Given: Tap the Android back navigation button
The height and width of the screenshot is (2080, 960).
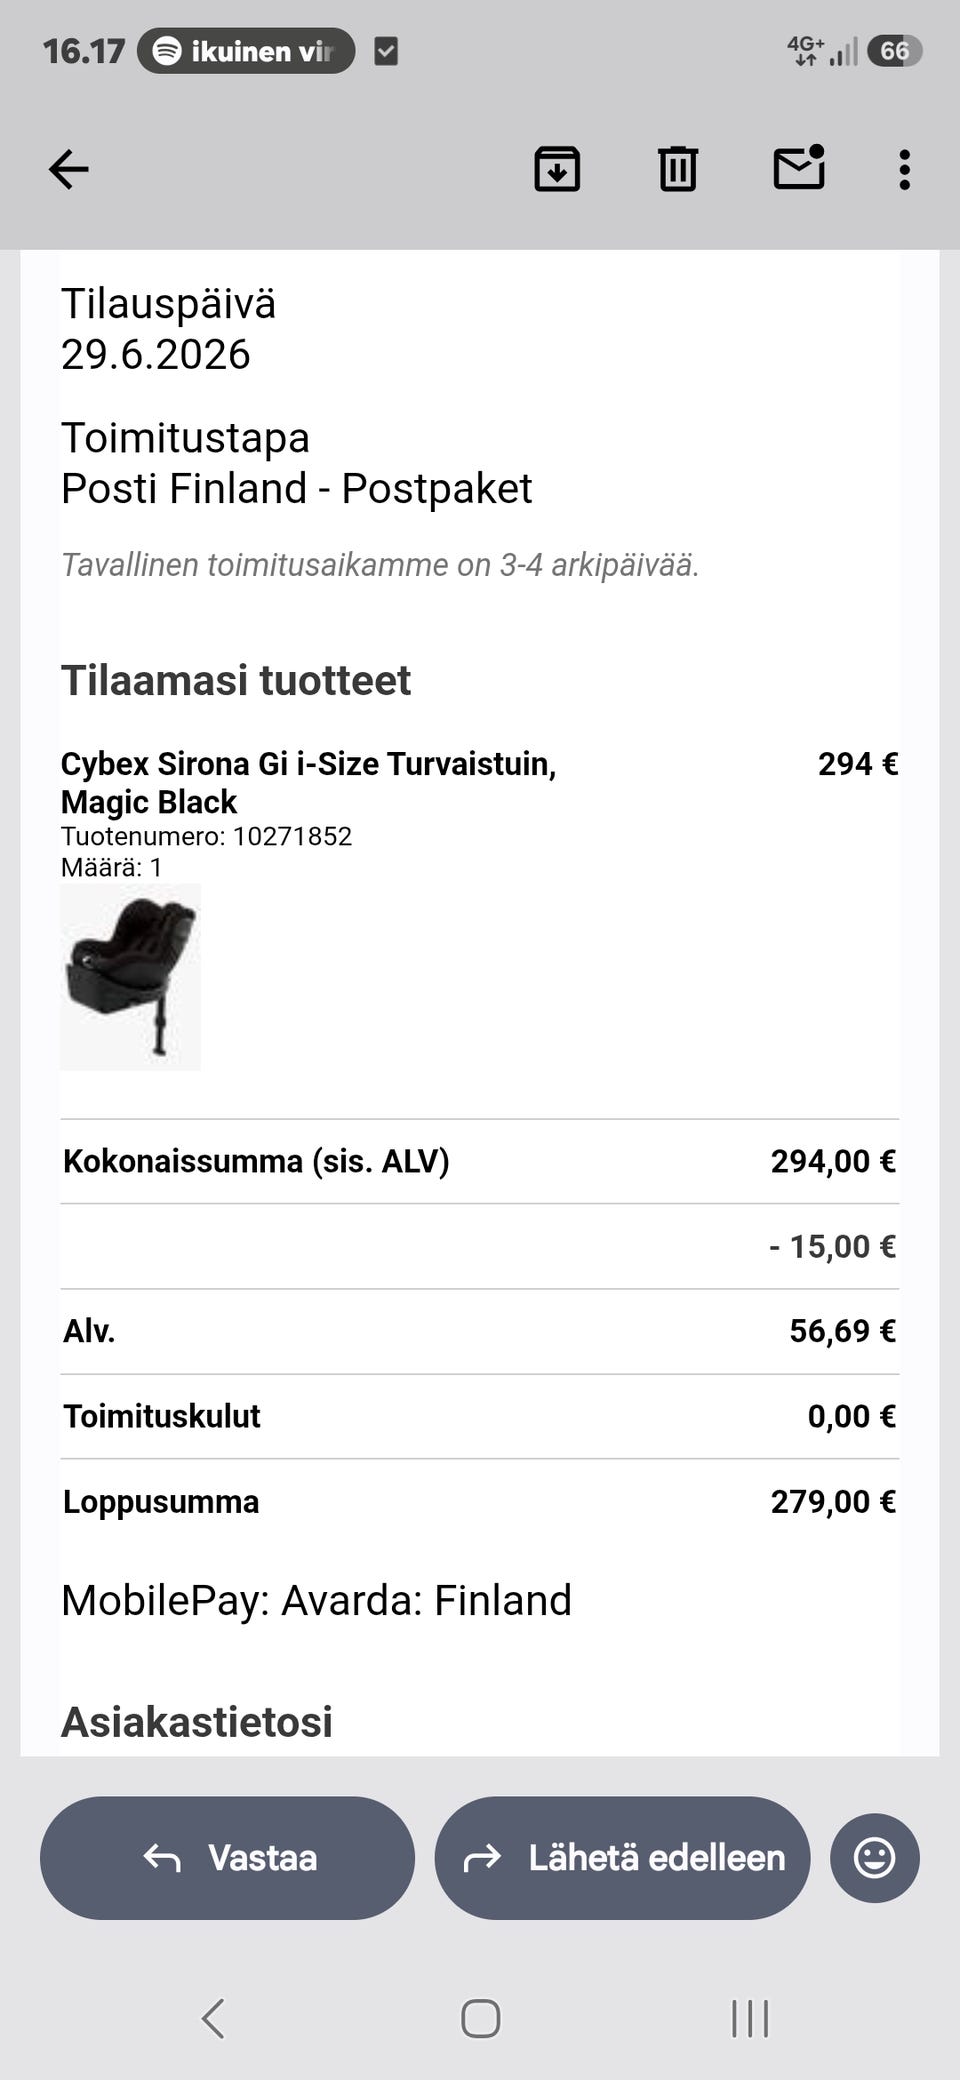Looking at the screenshot, I should 213,2018.
